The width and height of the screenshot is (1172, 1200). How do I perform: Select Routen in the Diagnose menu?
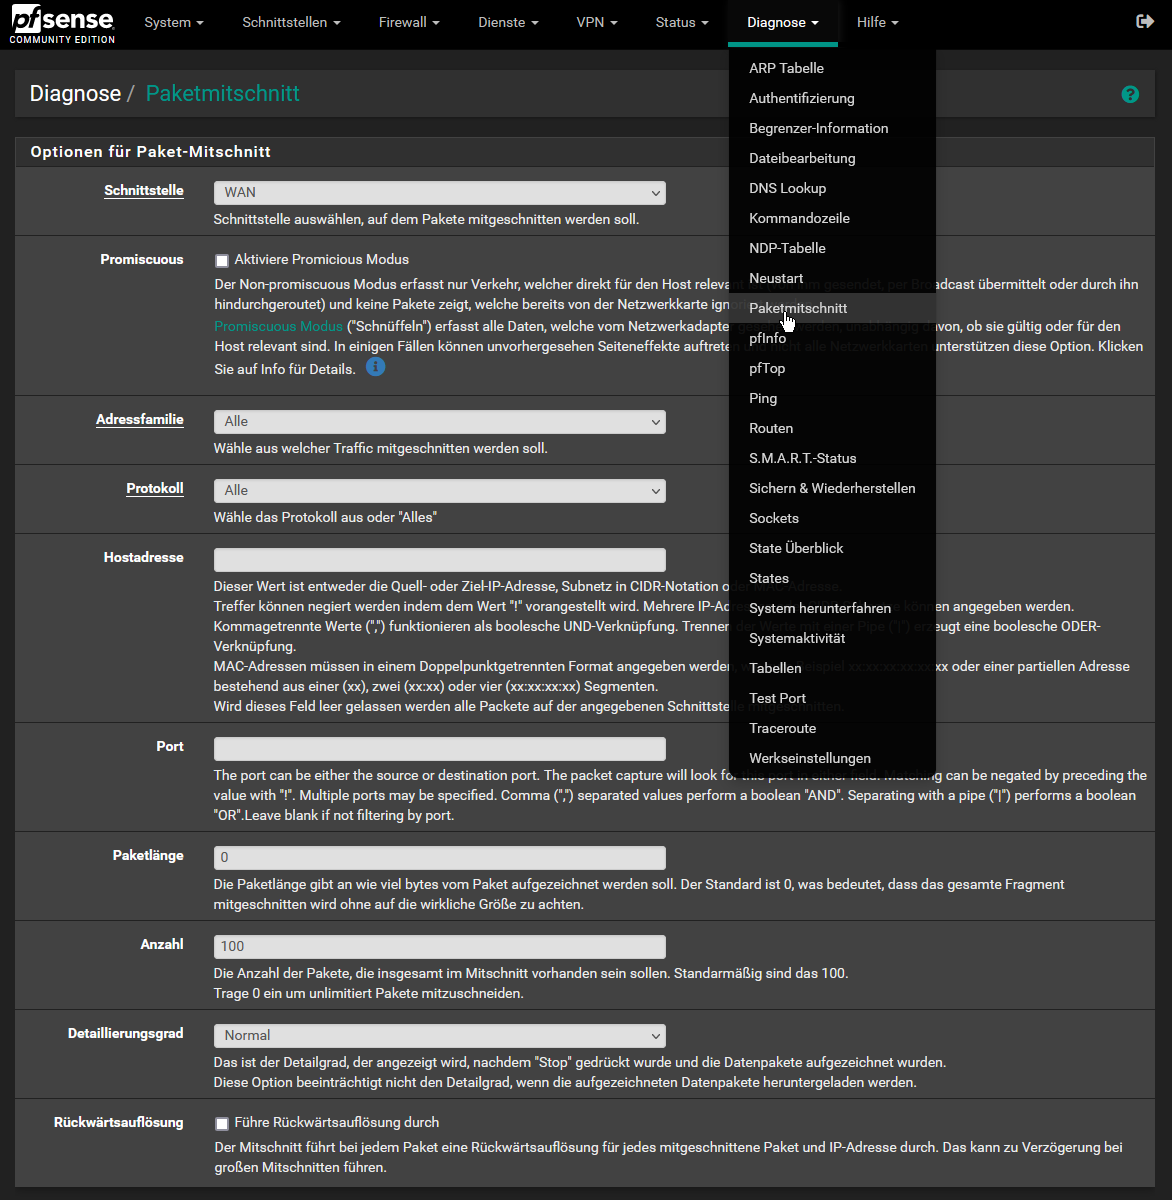coord(832,428)
